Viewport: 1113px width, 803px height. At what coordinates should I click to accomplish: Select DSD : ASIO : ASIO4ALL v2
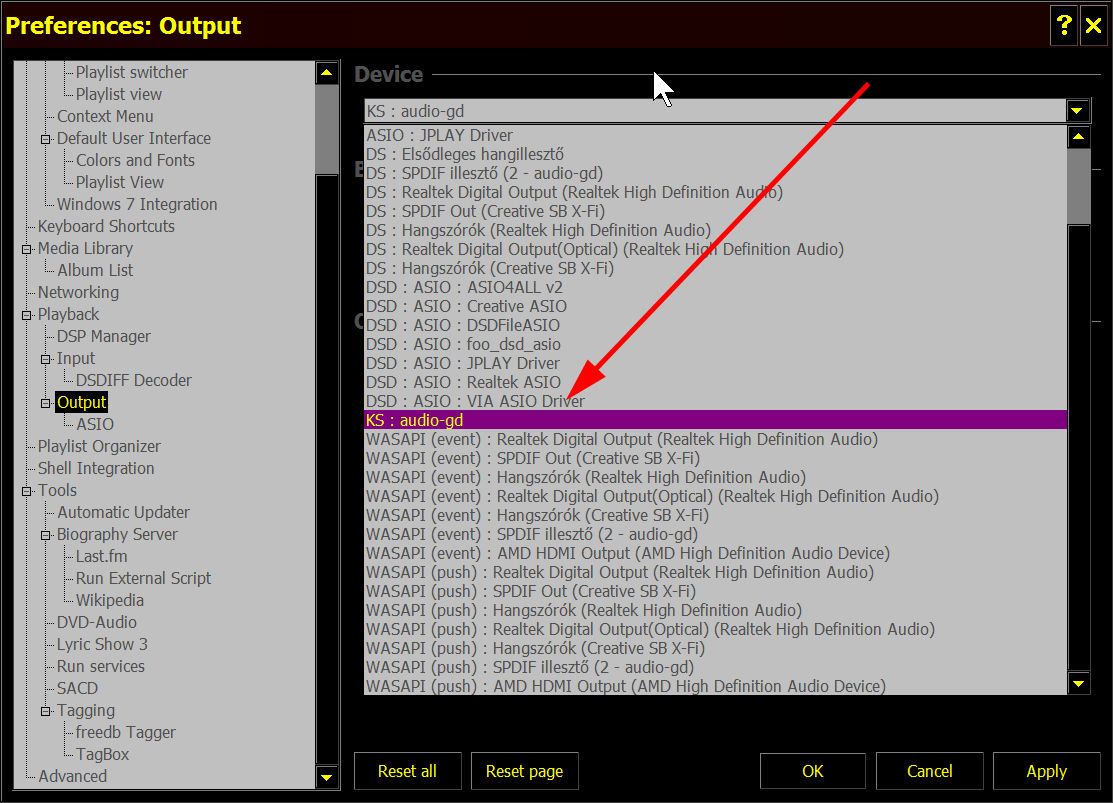pos(716,288)
